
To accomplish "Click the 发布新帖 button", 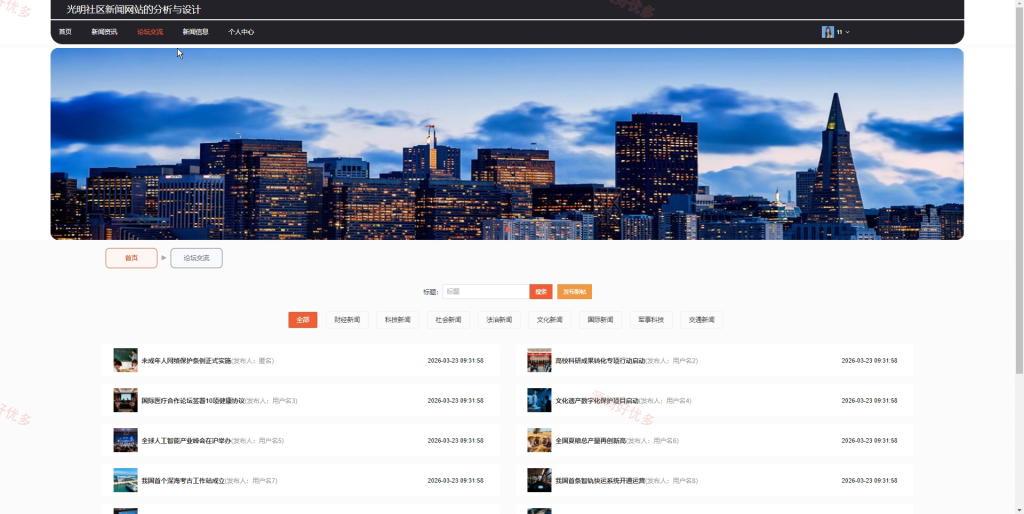I will click(x=575, y=292).
